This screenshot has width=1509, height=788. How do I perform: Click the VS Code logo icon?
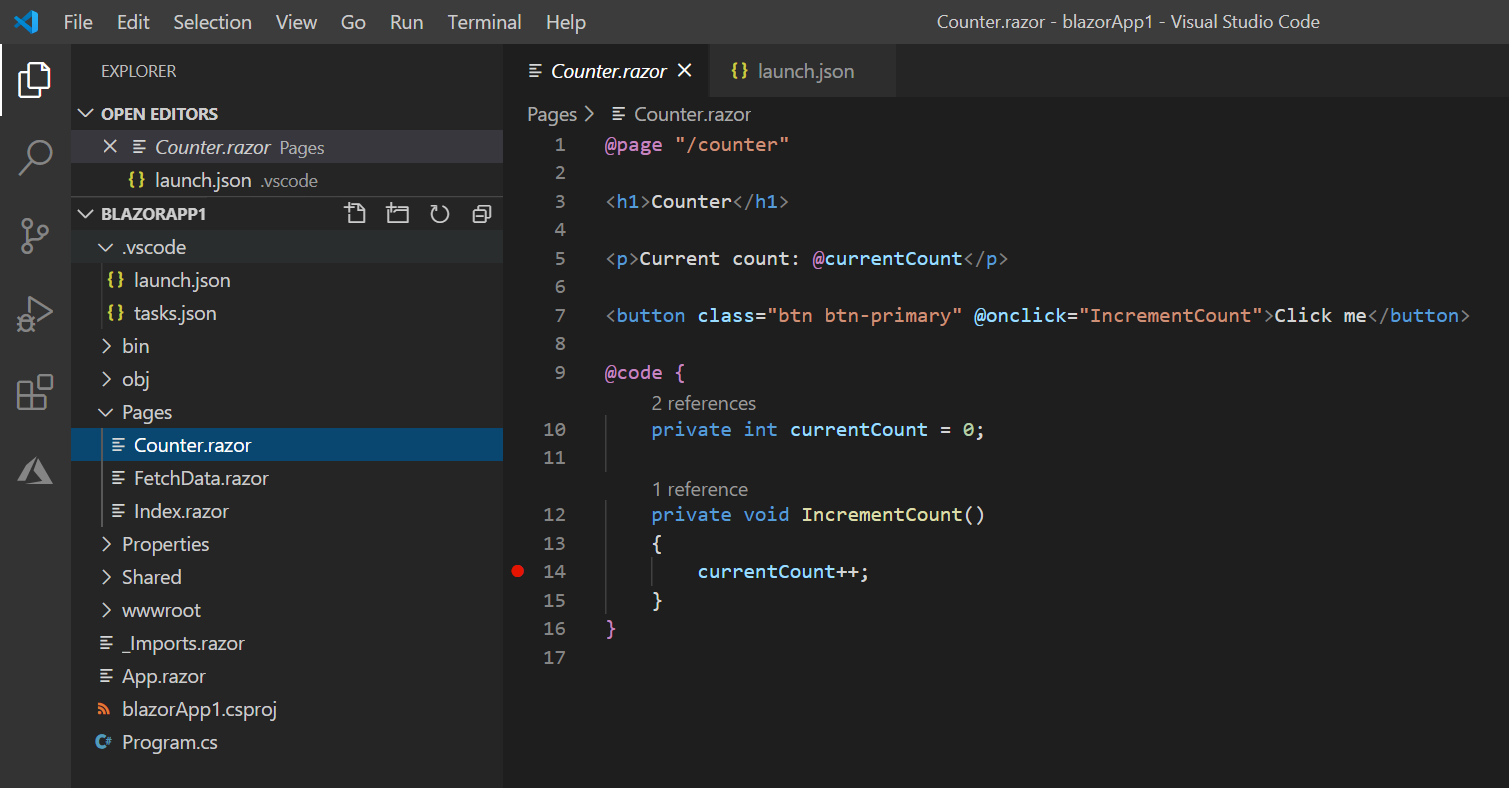pos(26,21)
